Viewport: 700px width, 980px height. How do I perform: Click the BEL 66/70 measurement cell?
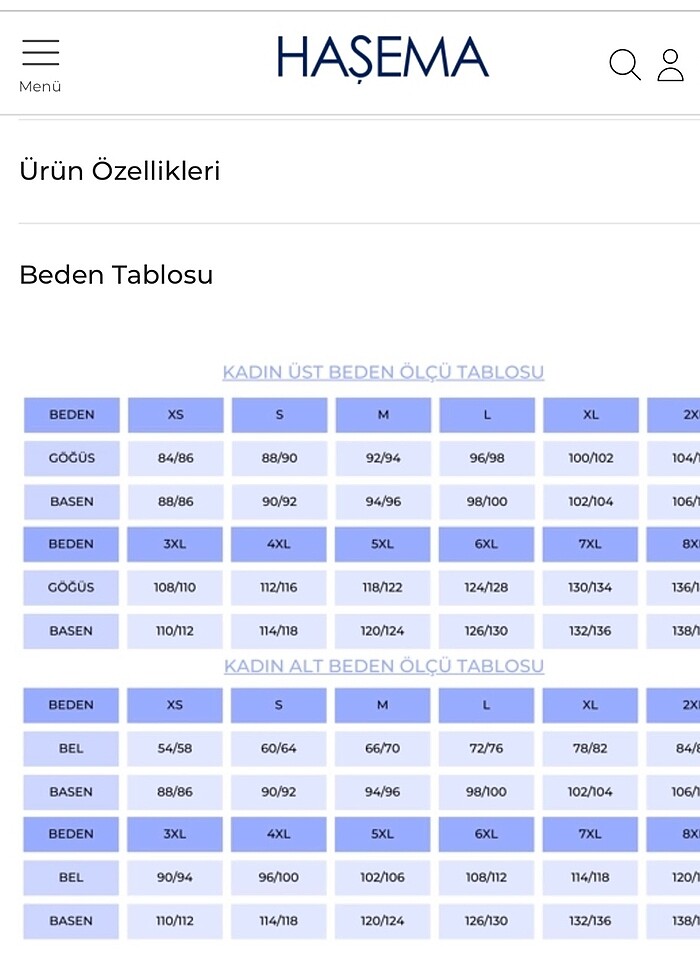(x=383, y=748)
